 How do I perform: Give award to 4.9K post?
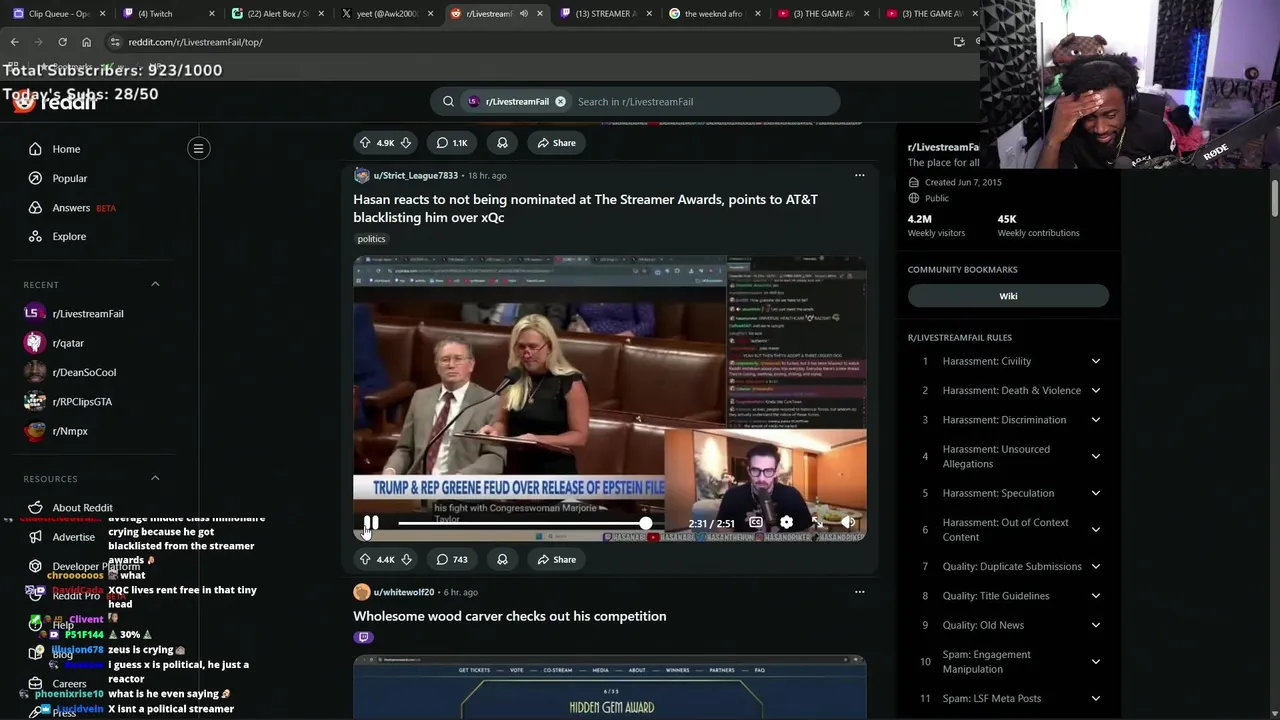click(502, 143)
